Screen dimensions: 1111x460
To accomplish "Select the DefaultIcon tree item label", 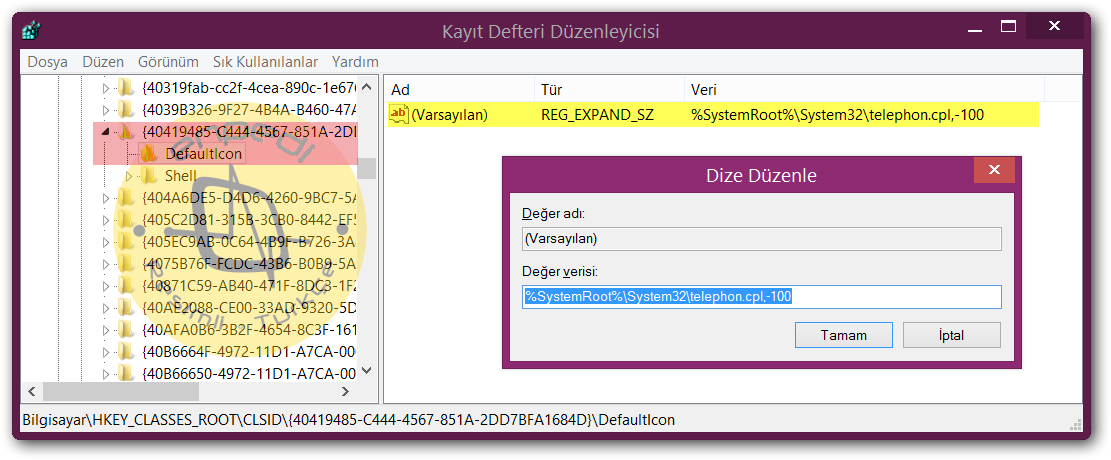I will pyautogui.click(x=203, y=154).
